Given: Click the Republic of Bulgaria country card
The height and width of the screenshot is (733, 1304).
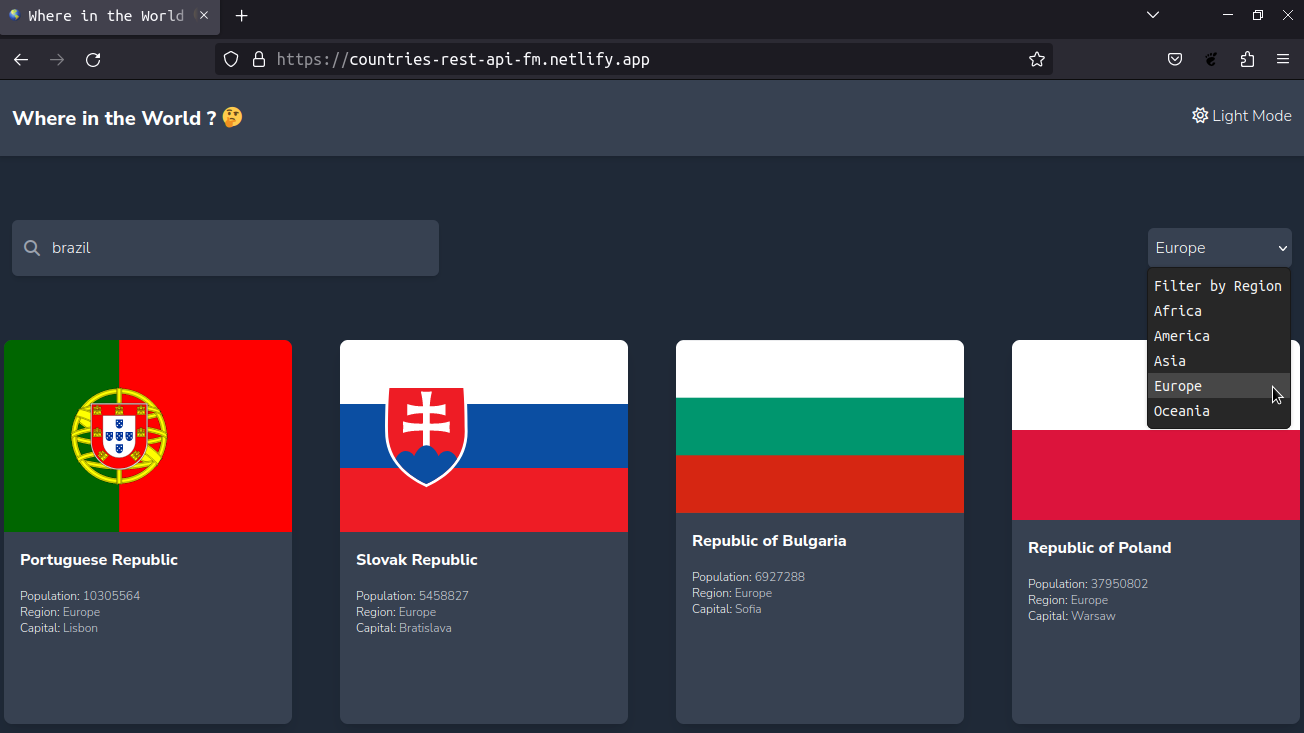Looking at the screenshot, I should (820, 530).
